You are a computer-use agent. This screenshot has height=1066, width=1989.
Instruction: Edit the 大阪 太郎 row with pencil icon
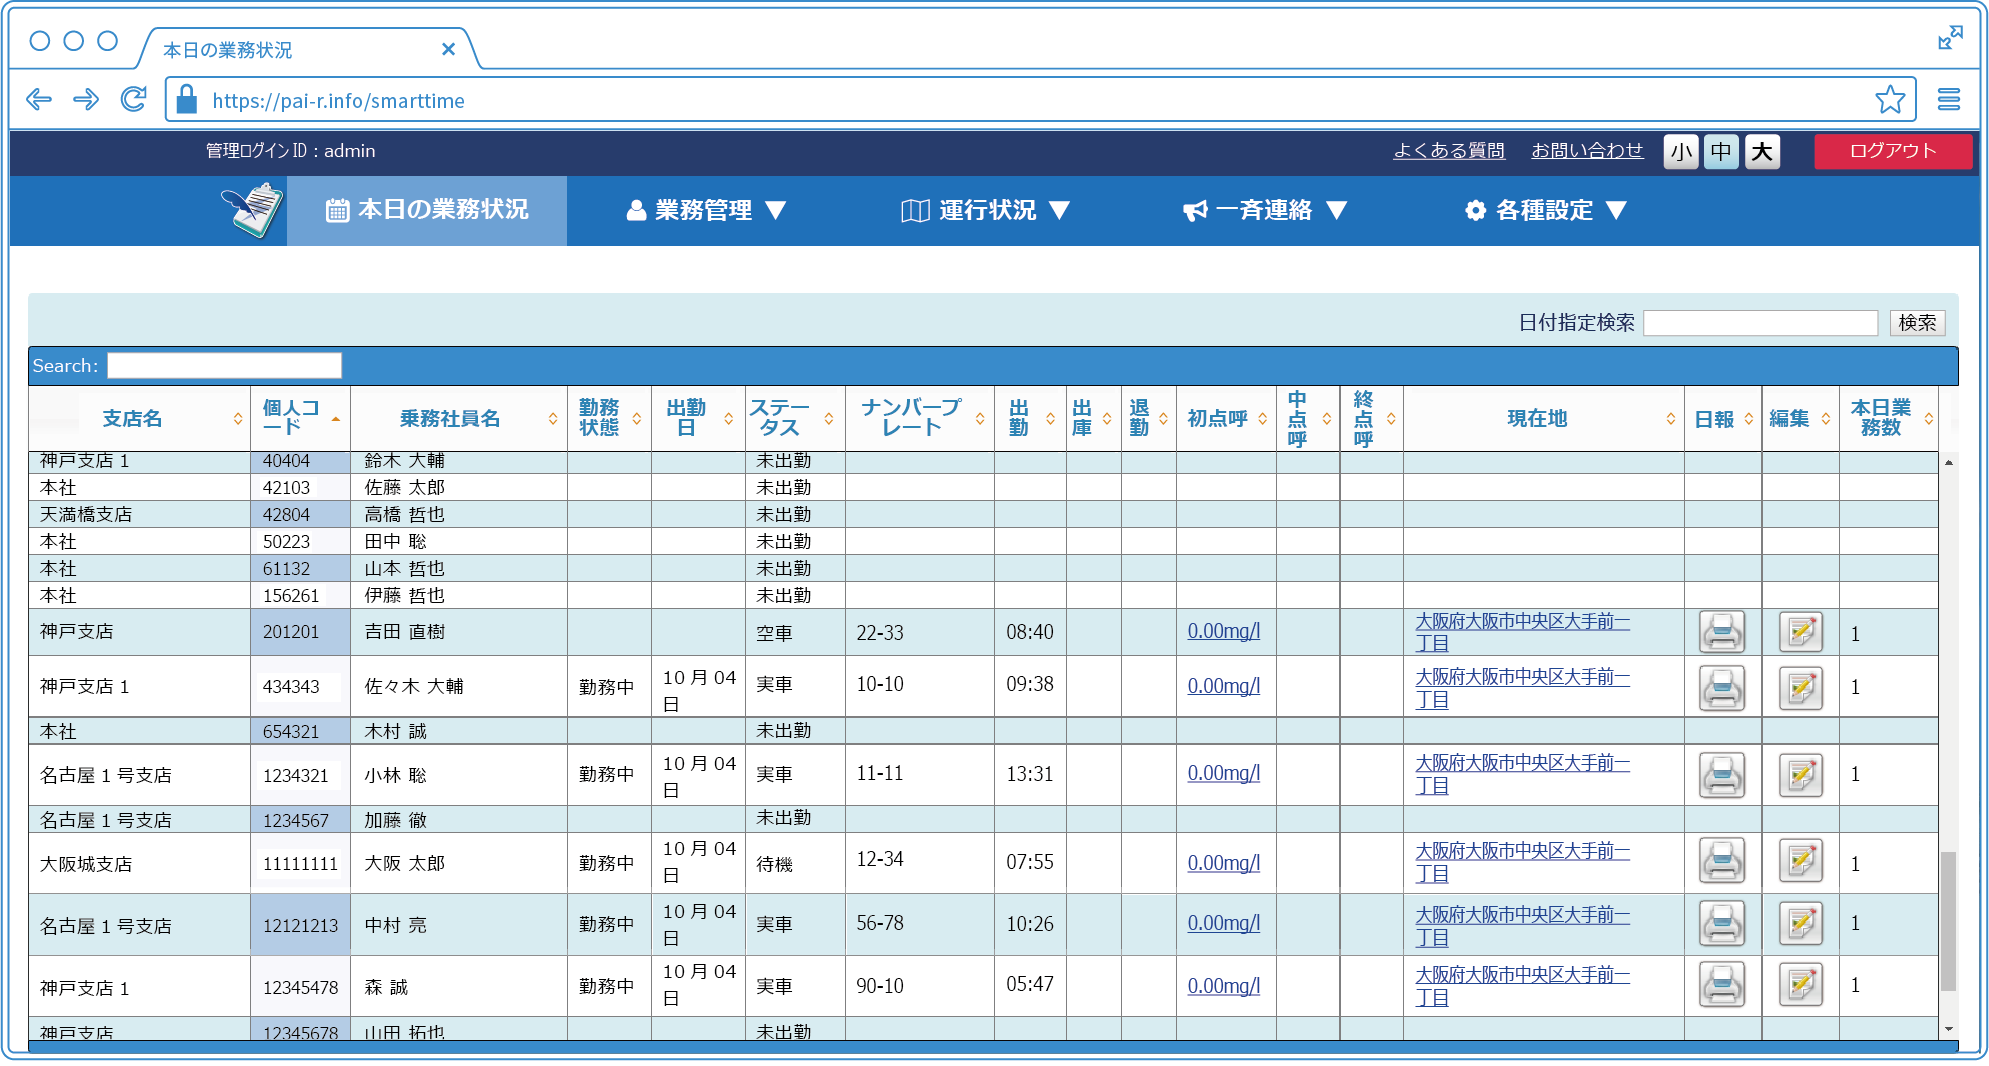[x=1801, y=861]
